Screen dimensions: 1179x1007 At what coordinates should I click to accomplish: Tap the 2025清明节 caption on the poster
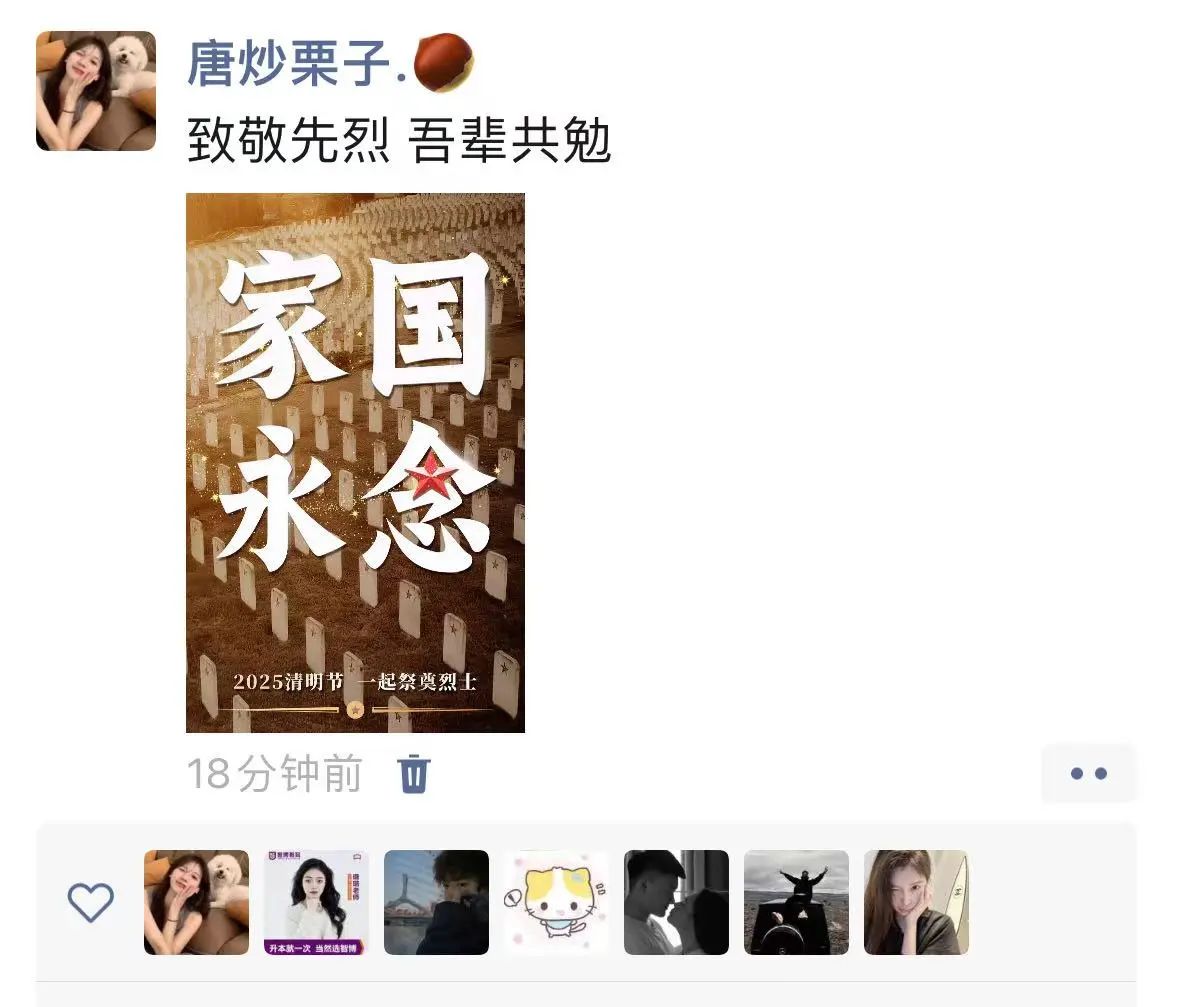(288, 681)
